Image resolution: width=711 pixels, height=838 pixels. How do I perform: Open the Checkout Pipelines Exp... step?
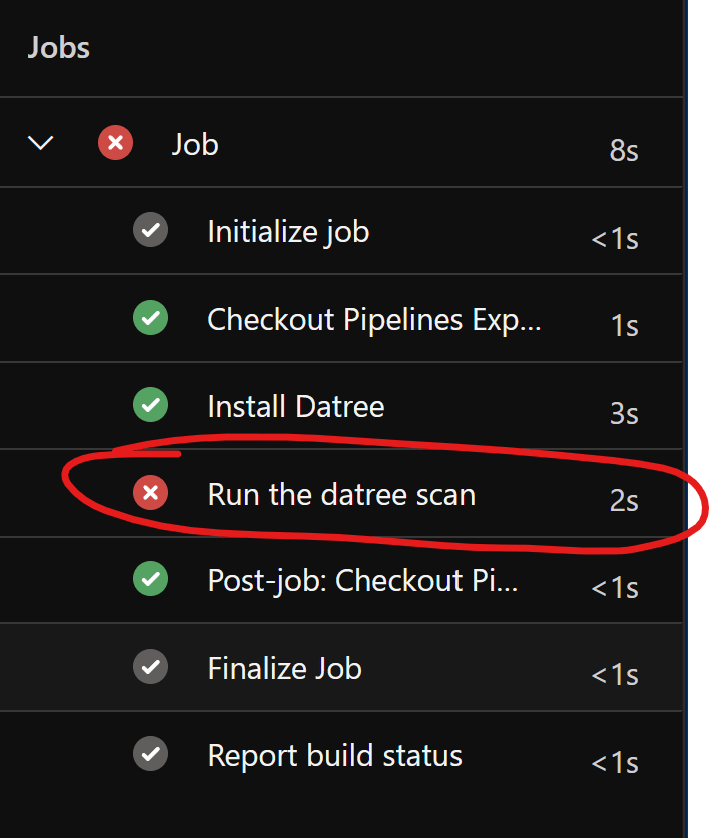point(374,320)
